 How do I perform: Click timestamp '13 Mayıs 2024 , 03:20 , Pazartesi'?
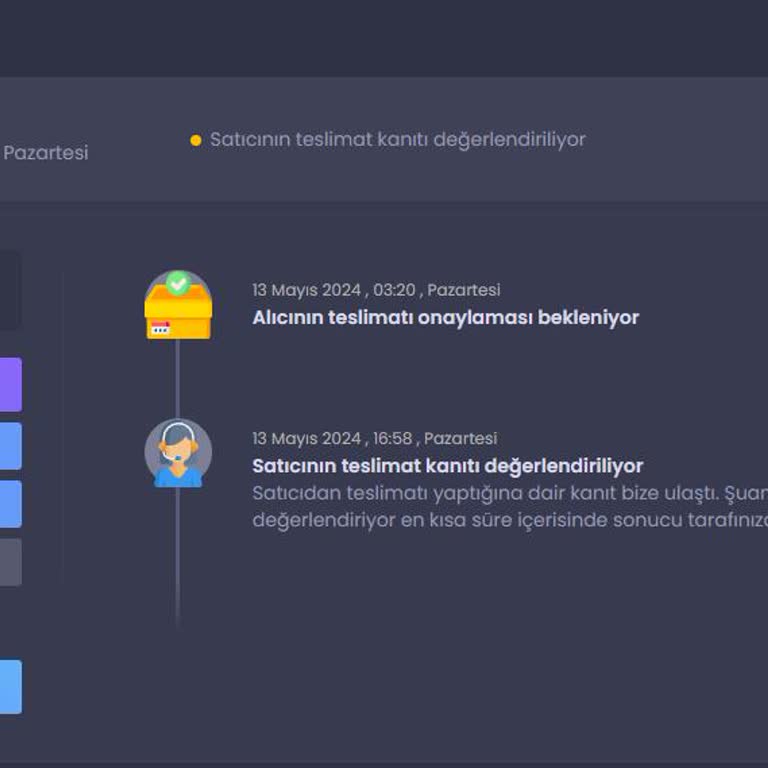pyautogui.click(x=376, y=290)
